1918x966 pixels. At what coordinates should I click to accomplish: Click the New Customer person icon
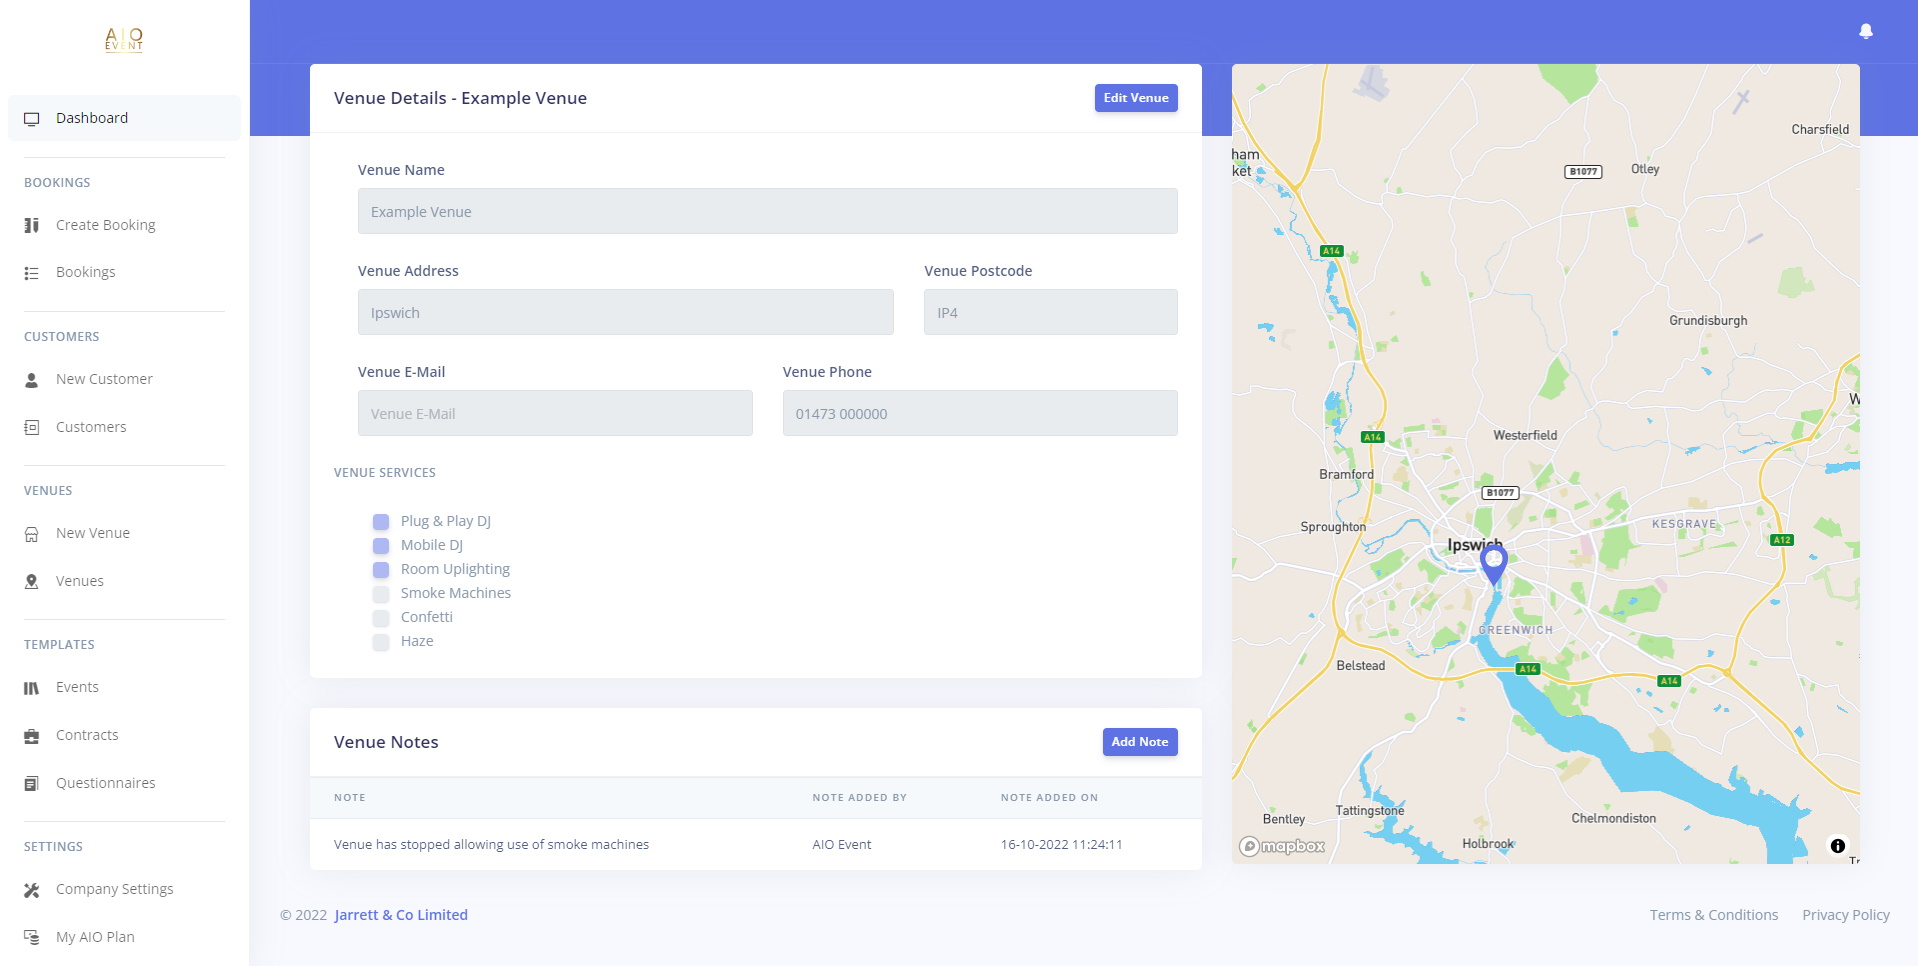pos(32,380)
